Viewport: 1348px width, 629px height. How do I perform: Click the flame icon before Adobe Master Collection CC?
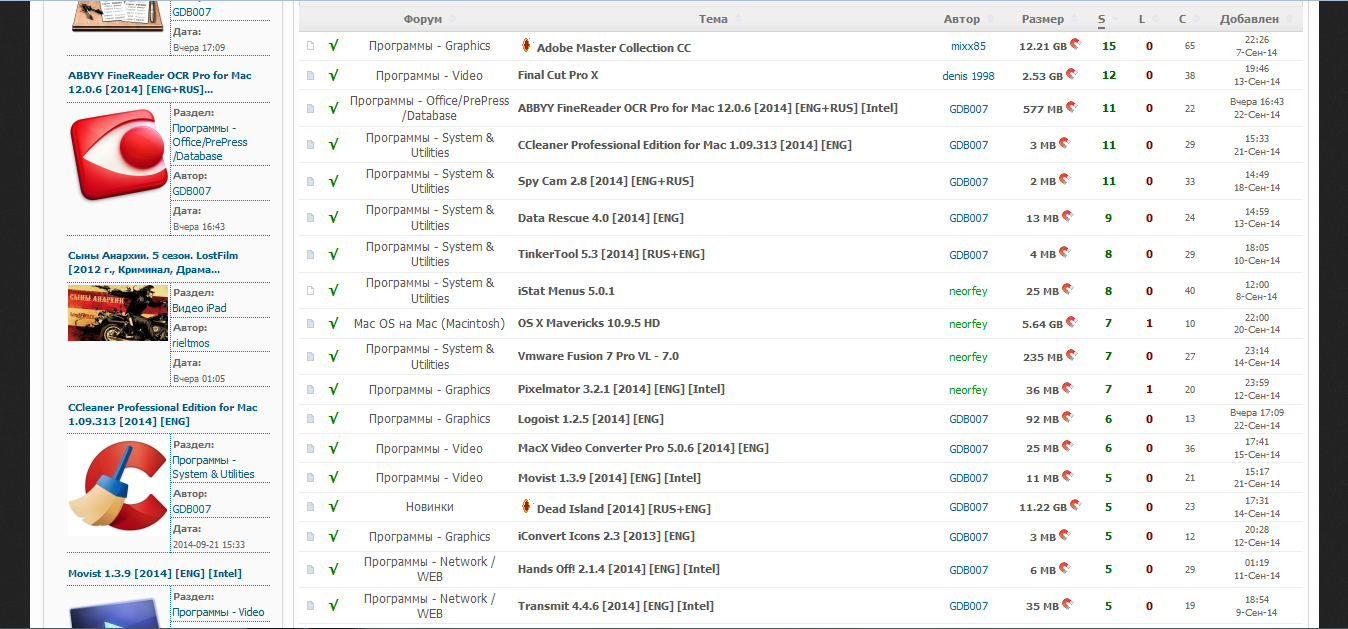point(526,46)
